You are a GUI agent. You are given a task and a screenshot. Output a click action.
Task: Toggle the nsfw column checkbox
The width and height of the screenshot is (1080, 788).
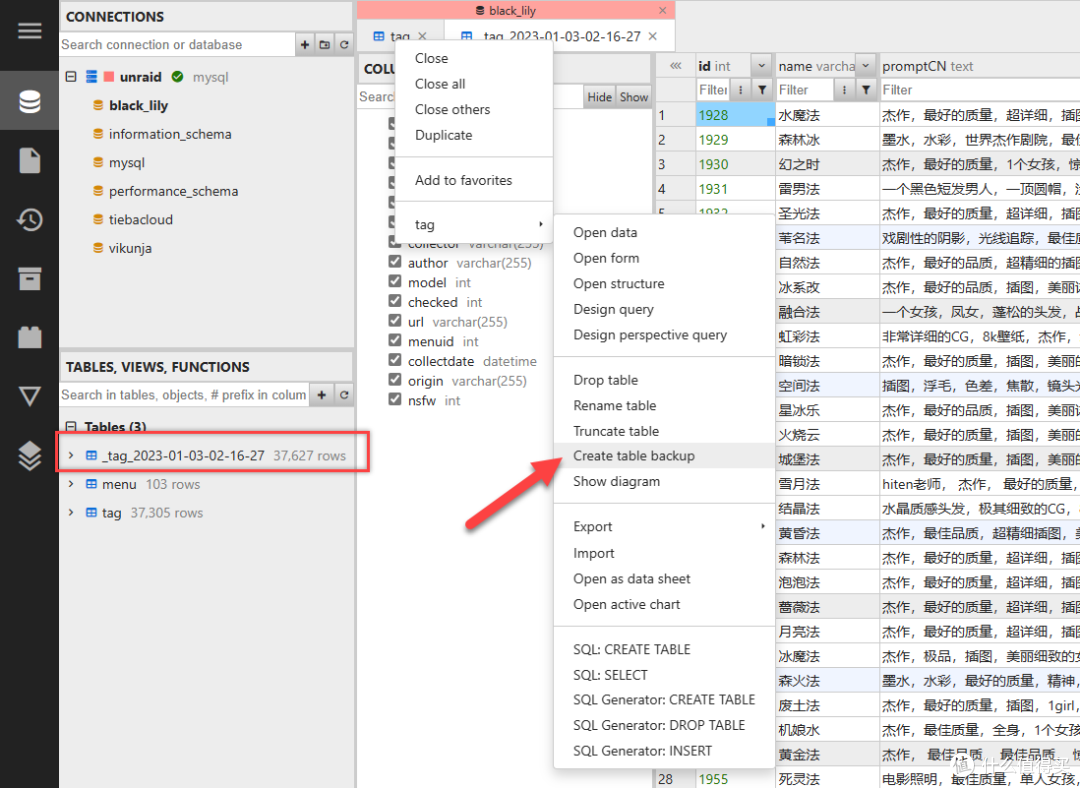395,400
